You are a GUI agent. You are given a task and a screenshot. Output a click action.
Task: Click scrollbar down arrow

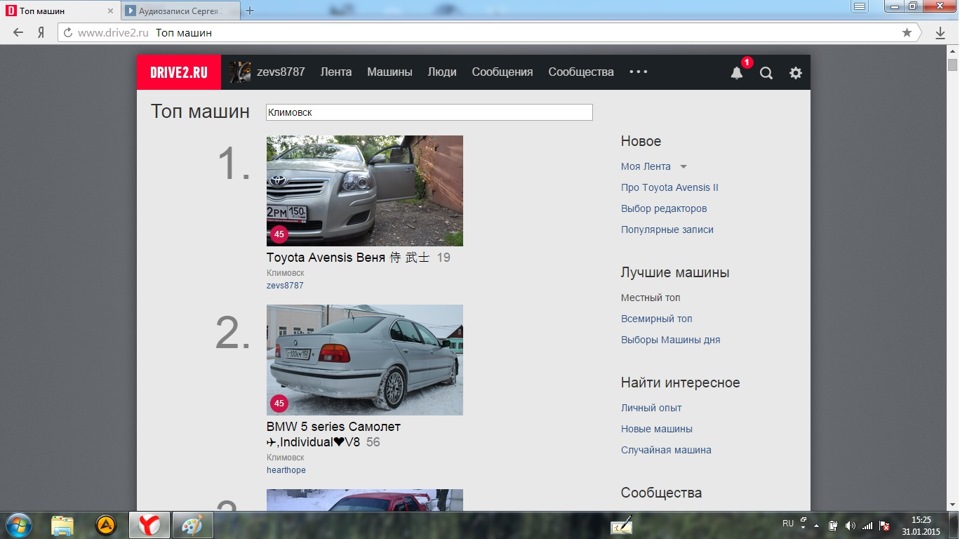952,505
